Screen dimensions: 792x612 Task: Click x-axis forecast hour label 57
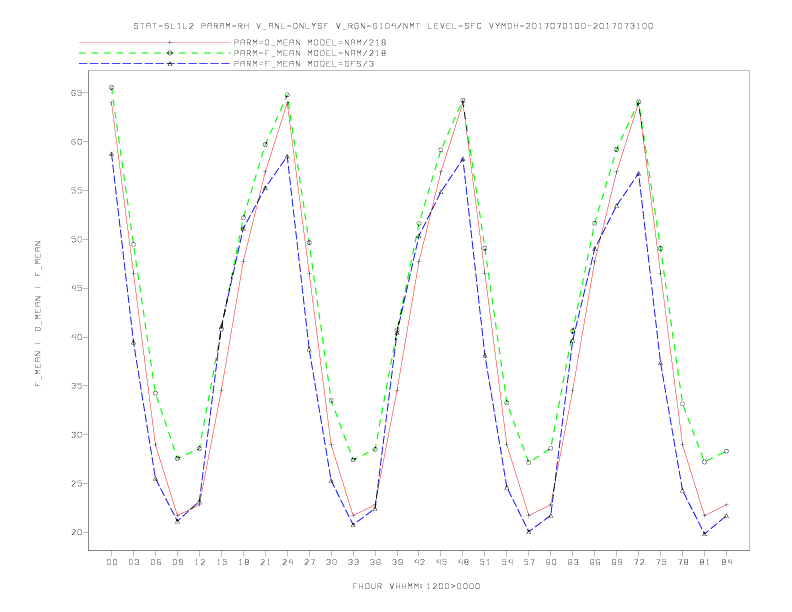click(x=529, y=562)
